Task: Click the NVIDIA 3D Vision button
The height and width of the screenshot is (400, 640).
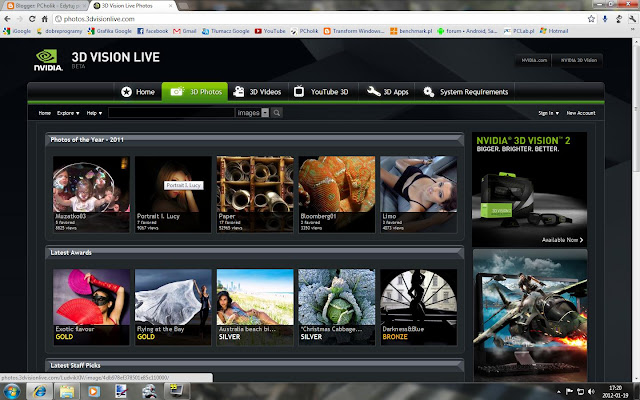Action: tap(578, 60)
